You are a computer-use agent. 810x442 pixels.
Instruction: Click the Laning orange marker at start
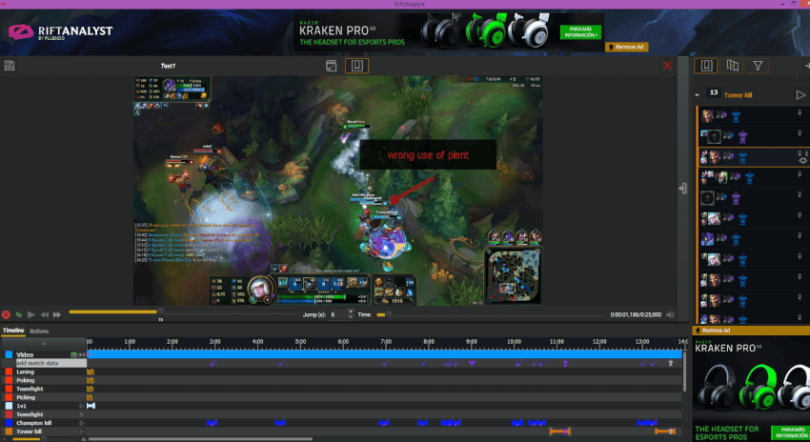click(90, 372)
